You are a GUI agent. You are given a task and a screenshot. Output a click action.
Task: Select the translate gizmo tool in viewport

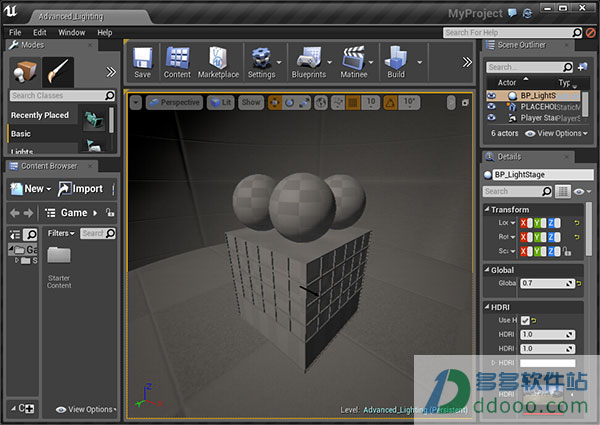(x=275, y=103)
